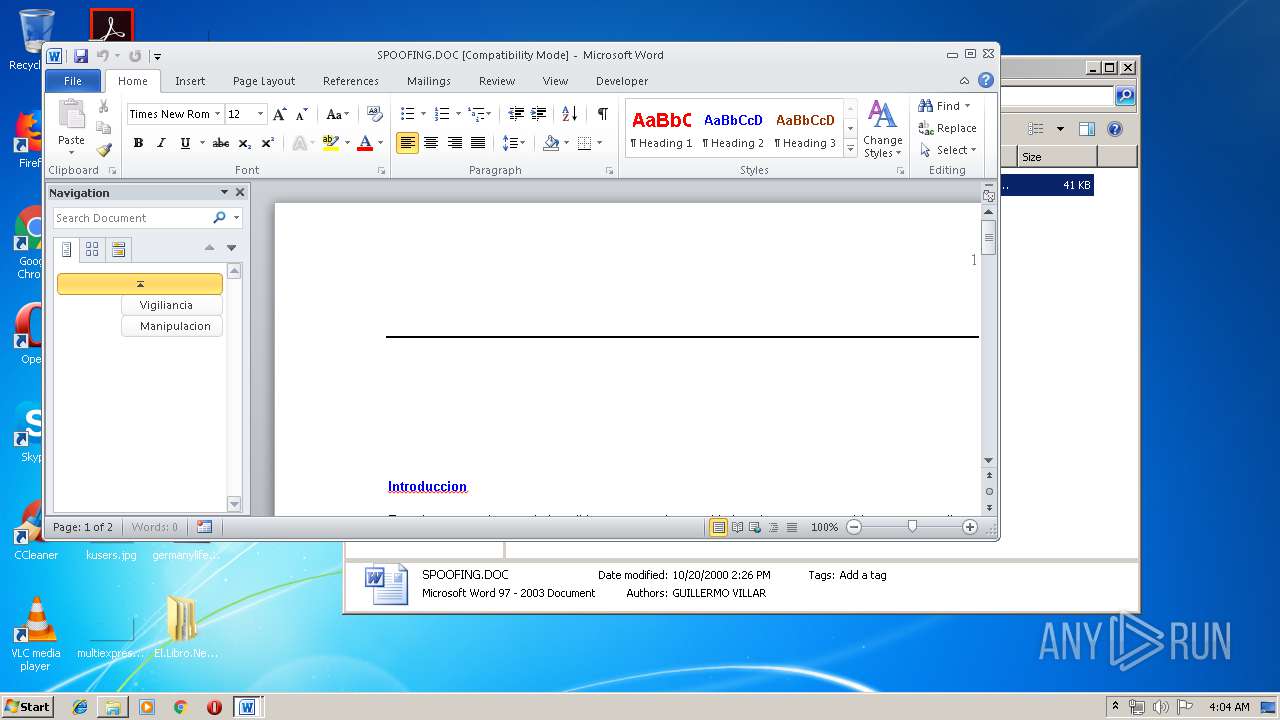The image size is (1280, 720).
Task: Toggle Strikethrough formatting
Action: pos(221,143)
